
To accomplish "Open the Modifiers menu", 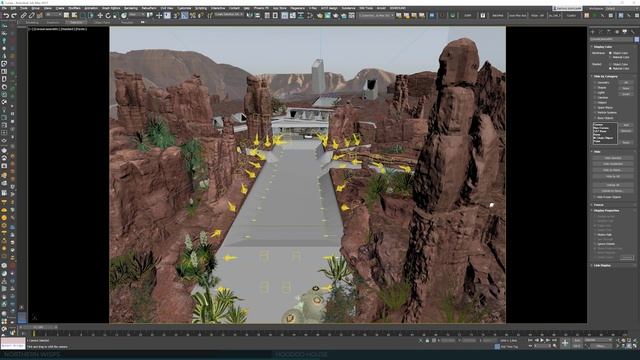I will click(x=74, y=8).
